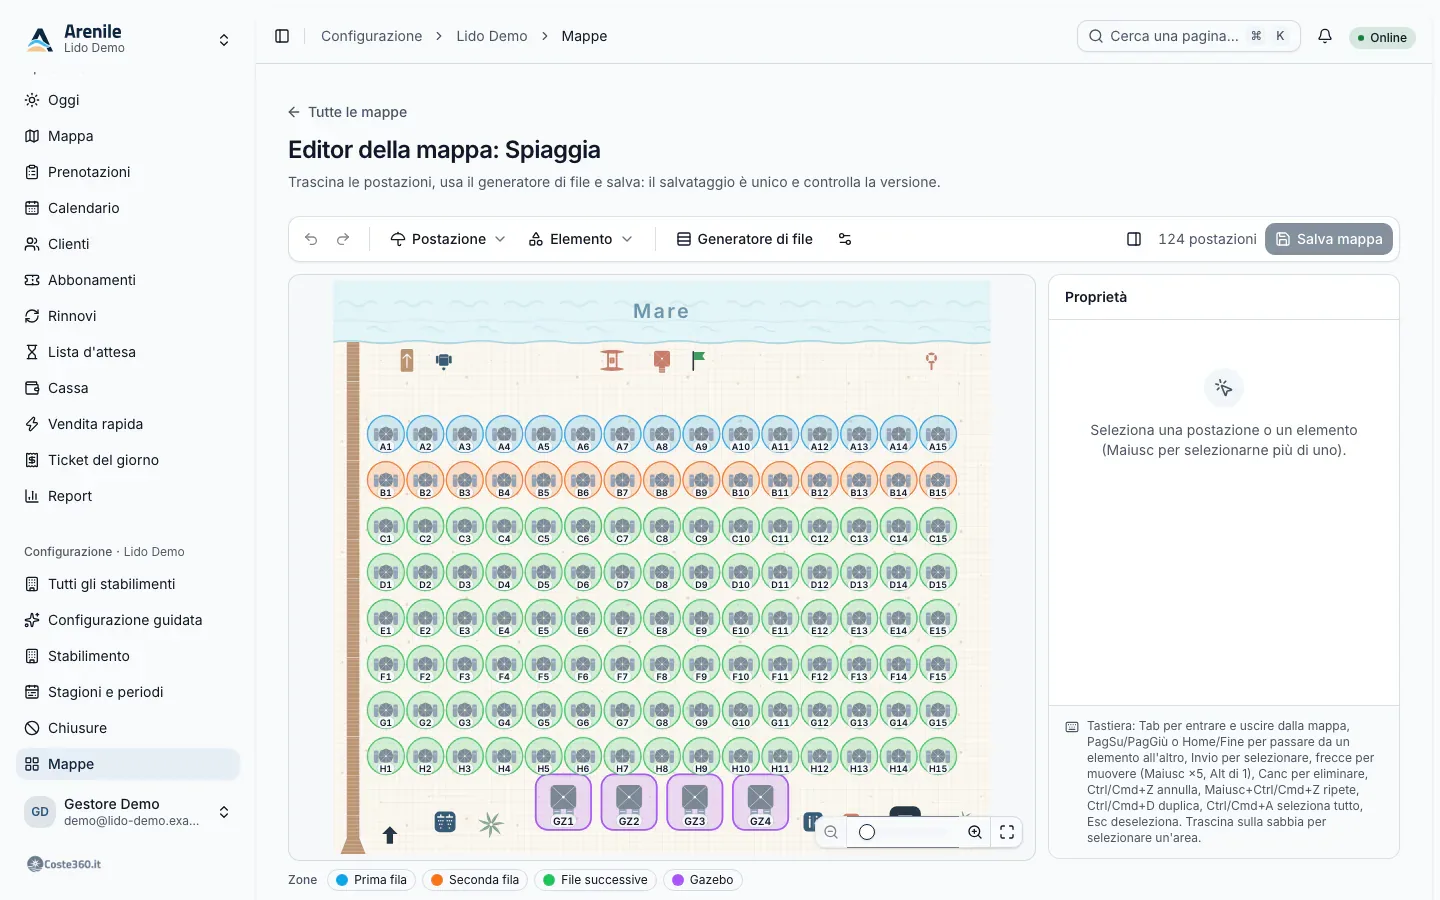
Task: Select gazebo GZ1 on the map
Action: [x=563, y=802]
